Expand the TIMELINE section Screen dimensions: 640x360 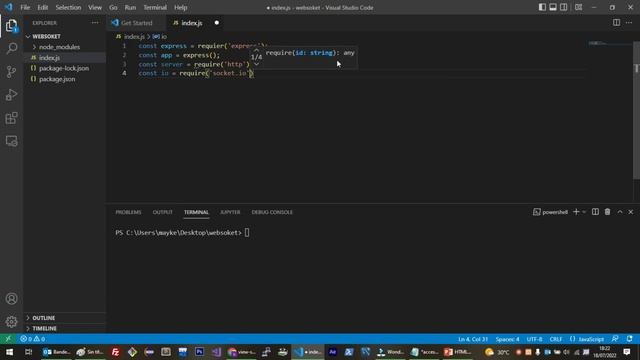point(65,328)
